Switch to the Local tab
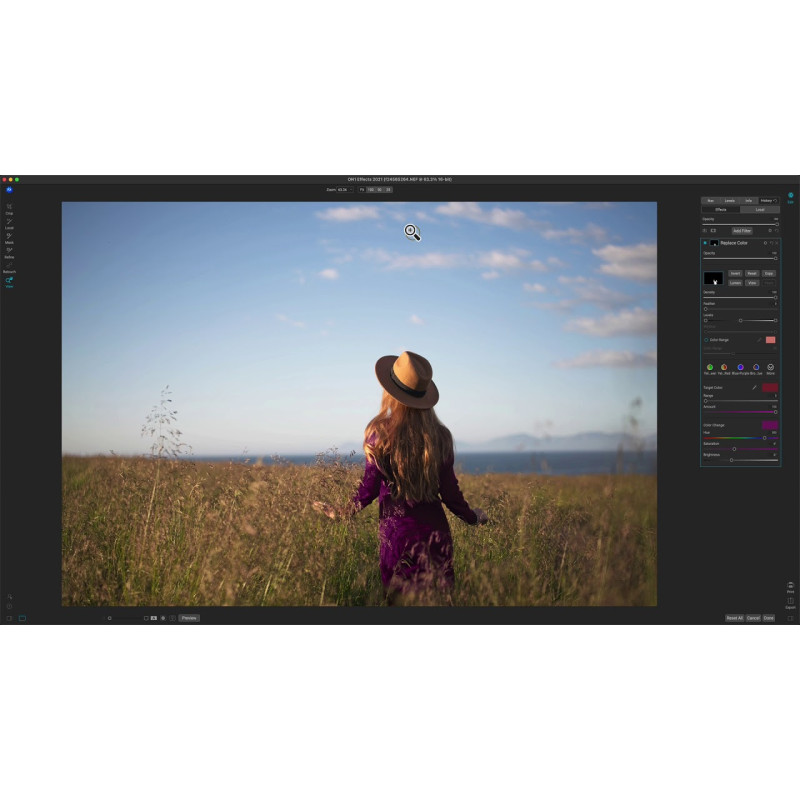The image size is (800, 800). [759, 210]
